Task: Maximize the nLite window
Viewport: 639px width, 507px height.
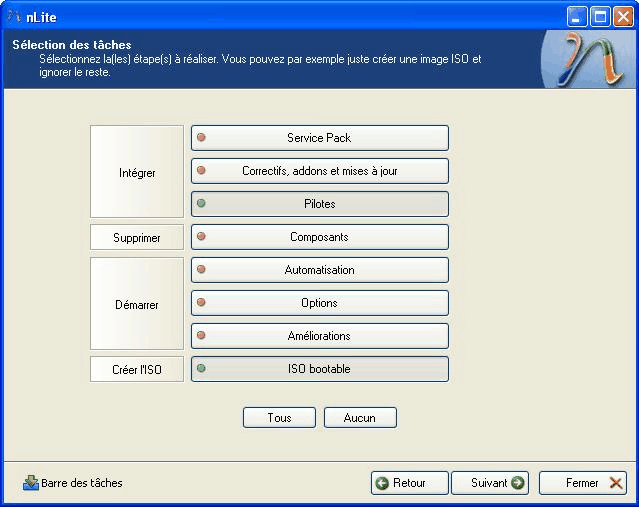Action: pyautogui.click(x=600, y=17)
